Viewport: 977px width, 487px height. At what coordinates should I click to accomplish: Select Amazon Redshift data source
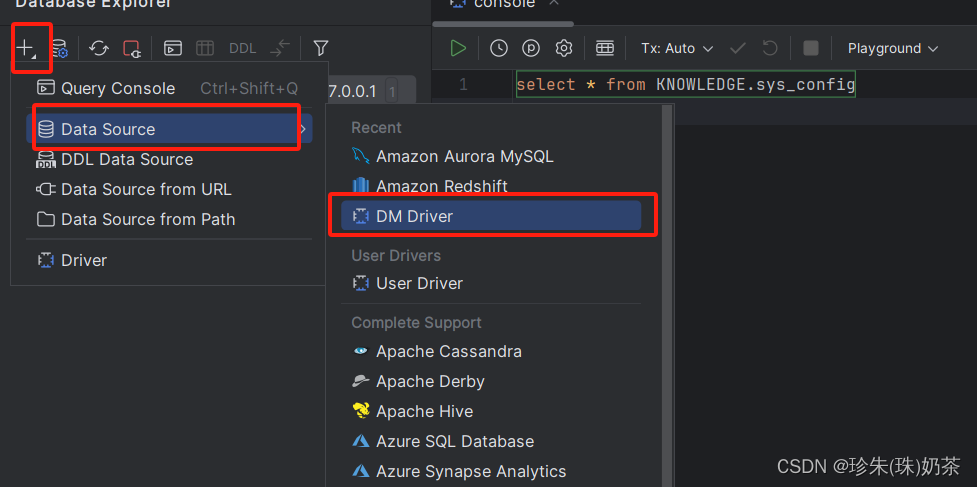(491, 186)
